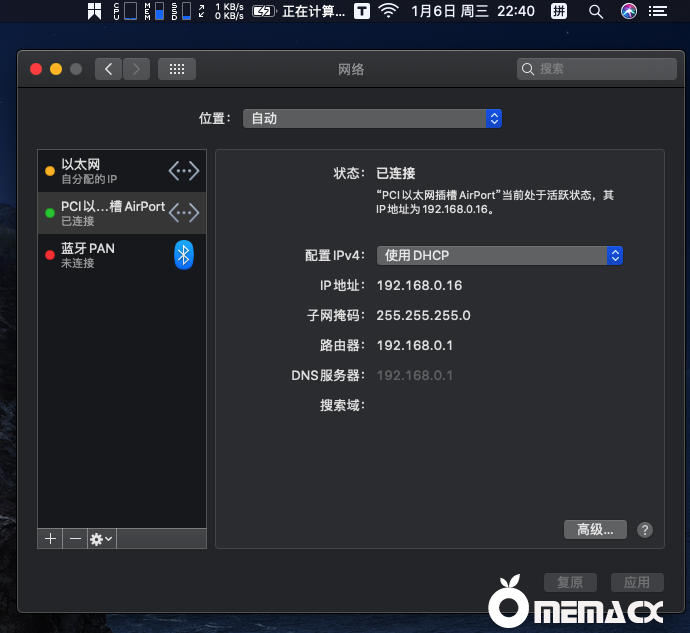The height and width of the screenshot is (633, 690).
Task: Click the Bluetooth icon beside 蓝牙 PAN
Action: [184, 255]
